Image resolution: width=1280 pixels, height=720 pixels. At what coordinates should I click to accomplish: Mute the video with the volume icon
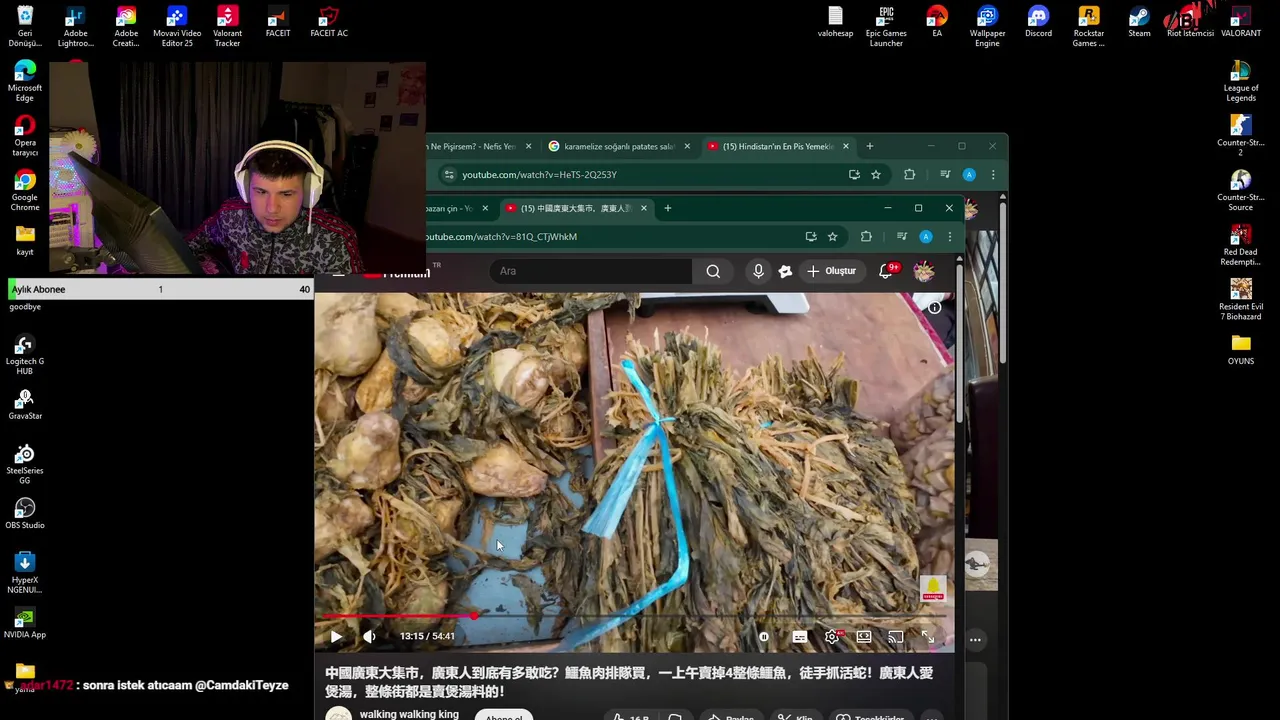(370, 637)
